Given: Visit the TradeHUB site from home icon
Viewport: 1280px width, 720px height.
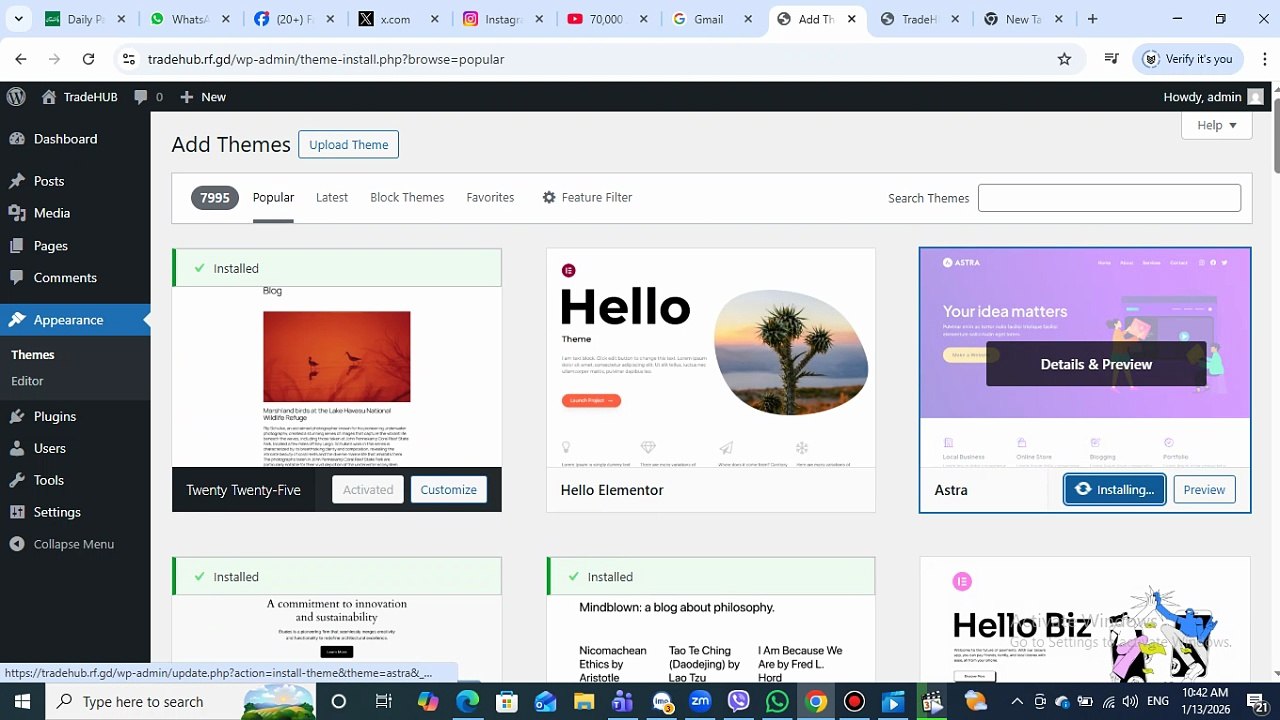Looking at the screenshot, I should pyautogui.click(x=79, y=97).
